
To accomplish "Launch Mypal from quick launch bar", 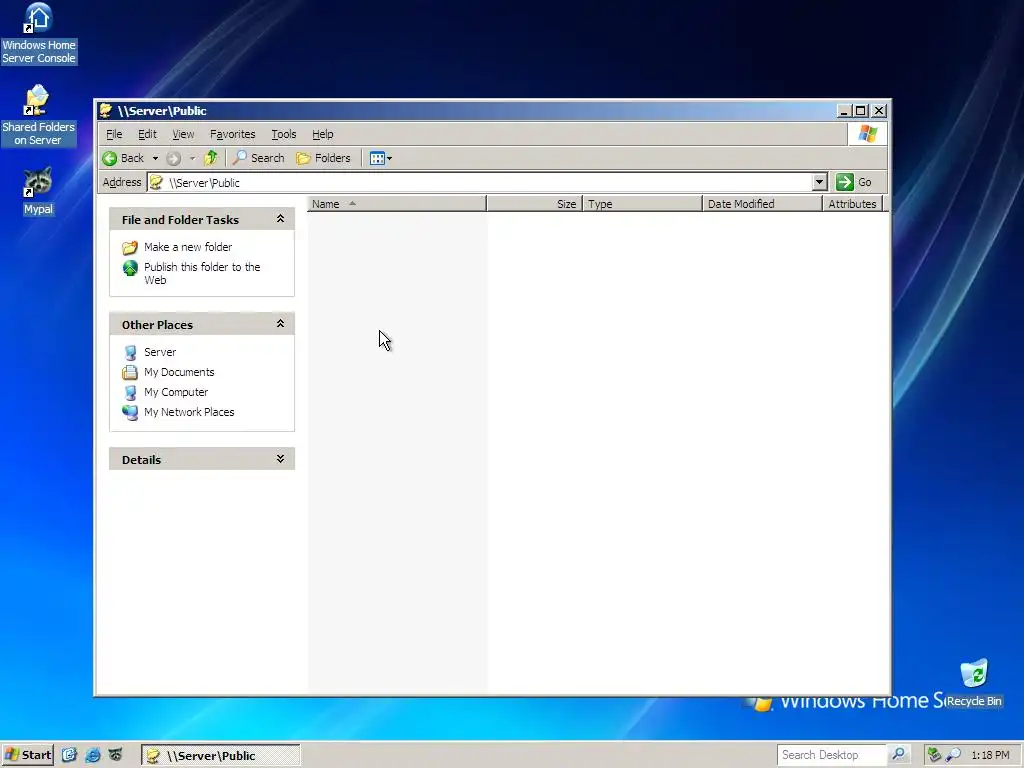I will 116,755.
